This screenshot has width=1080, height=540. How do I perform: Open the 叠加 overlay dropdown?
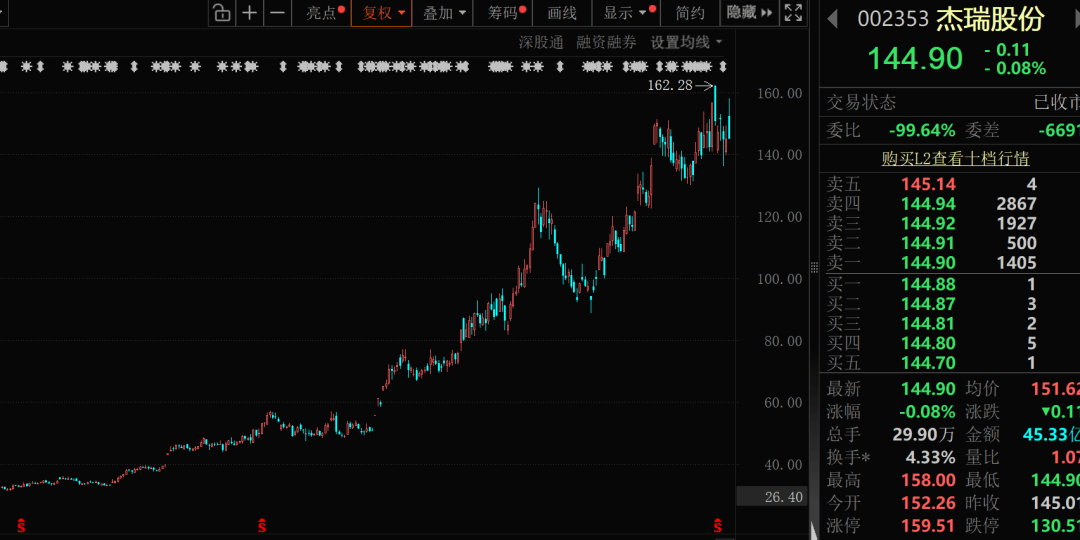click(x=443, y=12)
